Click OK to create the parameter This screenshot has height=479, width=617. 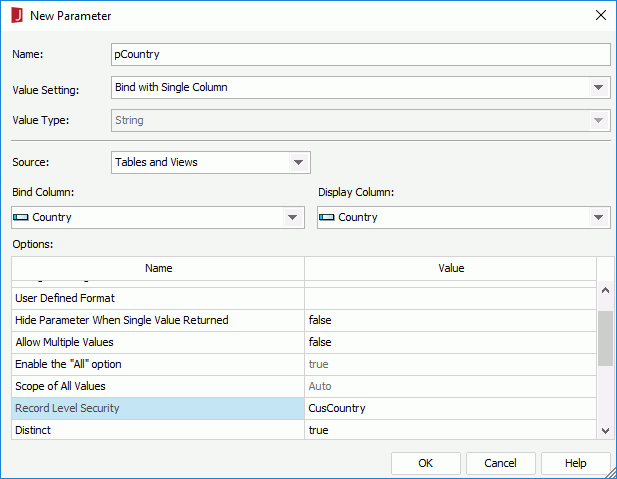[x=425, y=463]
